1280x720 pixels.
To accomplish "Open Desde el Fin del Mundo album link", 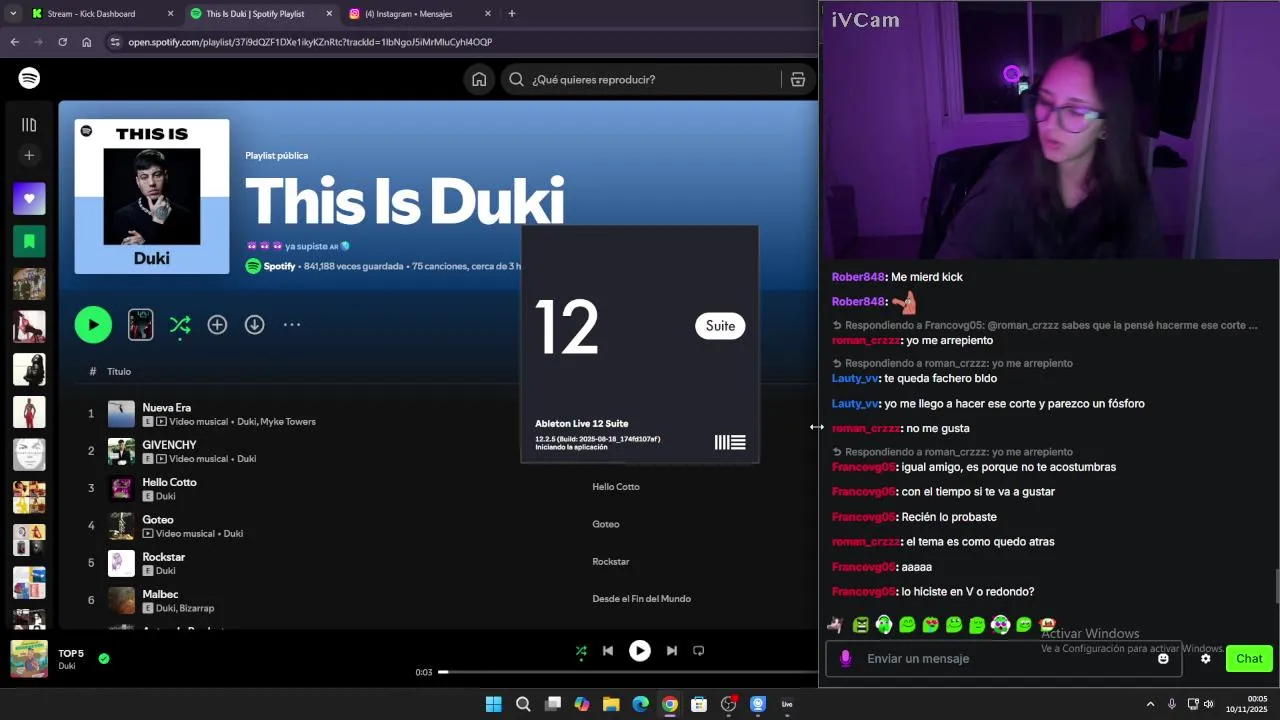I will (641, 599).
